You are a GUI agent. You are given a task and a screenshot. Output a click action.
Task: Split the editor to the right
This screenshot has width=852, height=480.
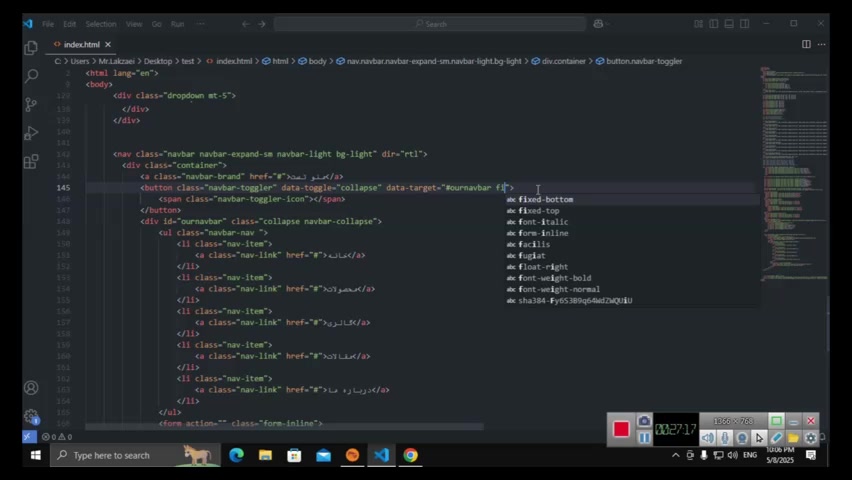(806, 44)
